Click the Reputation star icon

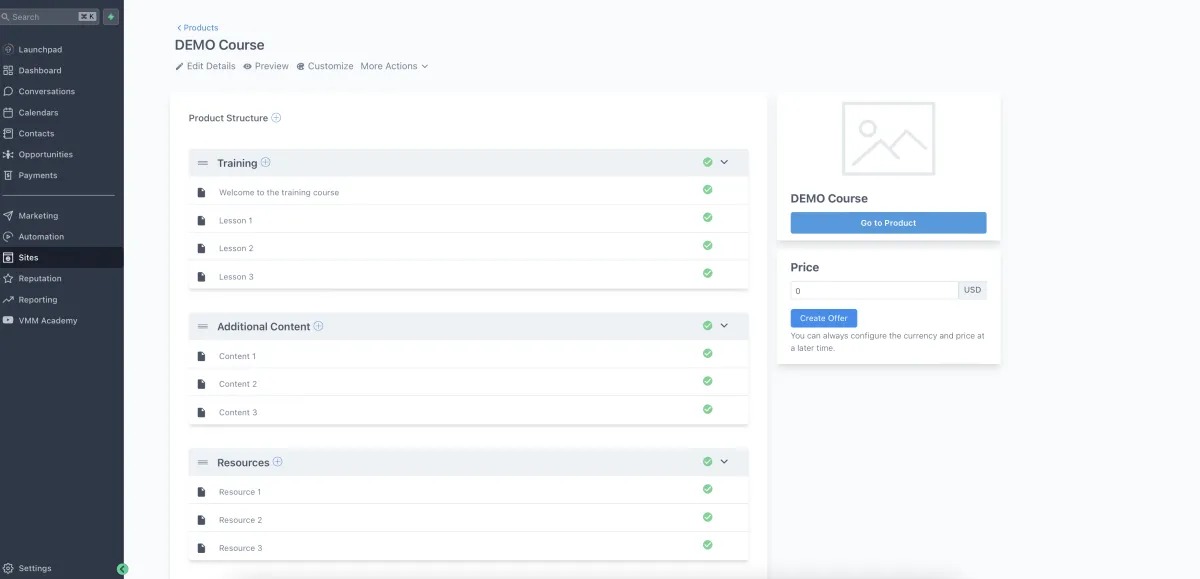[x=8, y=278]
